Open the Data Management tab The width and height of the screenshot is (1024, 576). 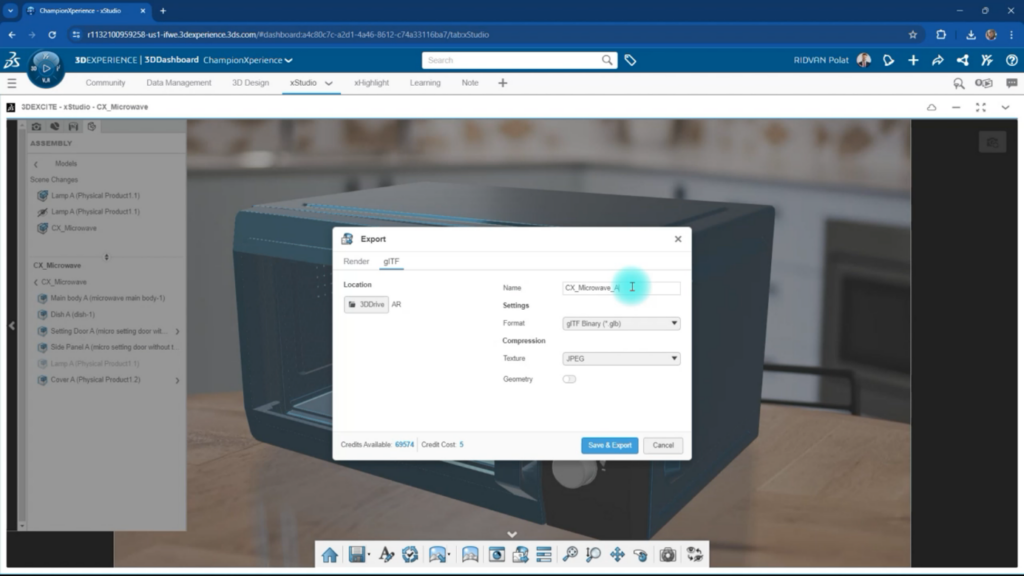point(179,83)
